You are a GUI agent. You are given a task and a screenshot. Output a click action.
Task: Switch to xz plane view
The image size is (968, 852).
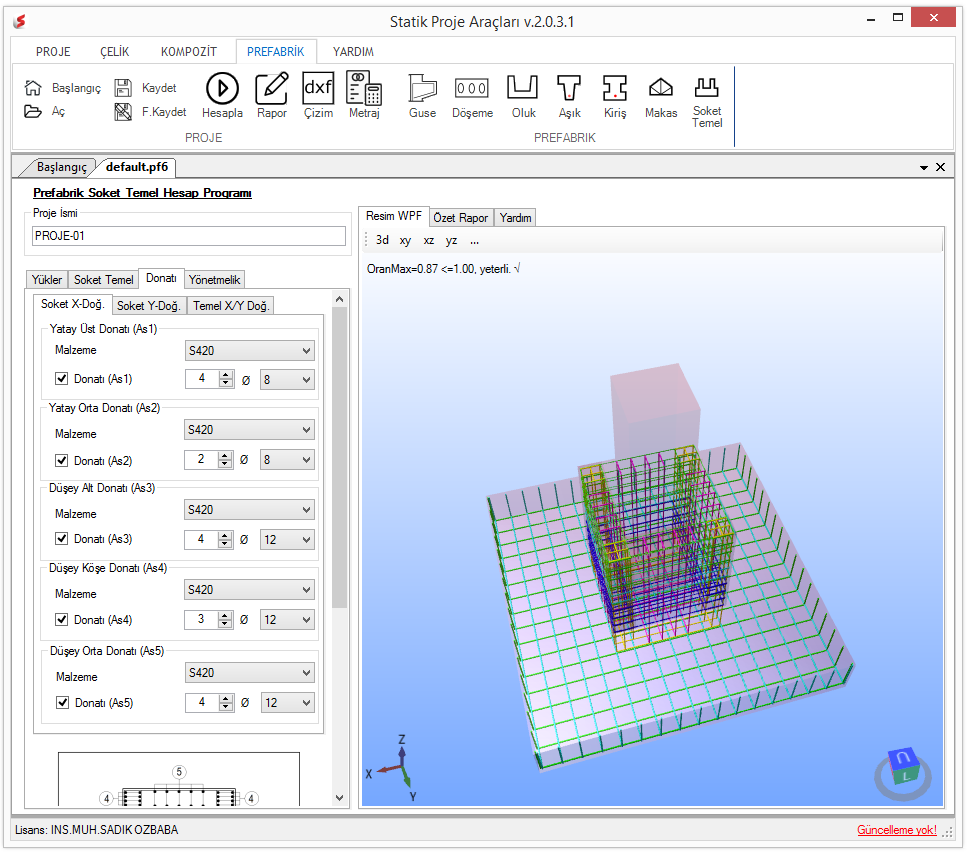(428, 241)
